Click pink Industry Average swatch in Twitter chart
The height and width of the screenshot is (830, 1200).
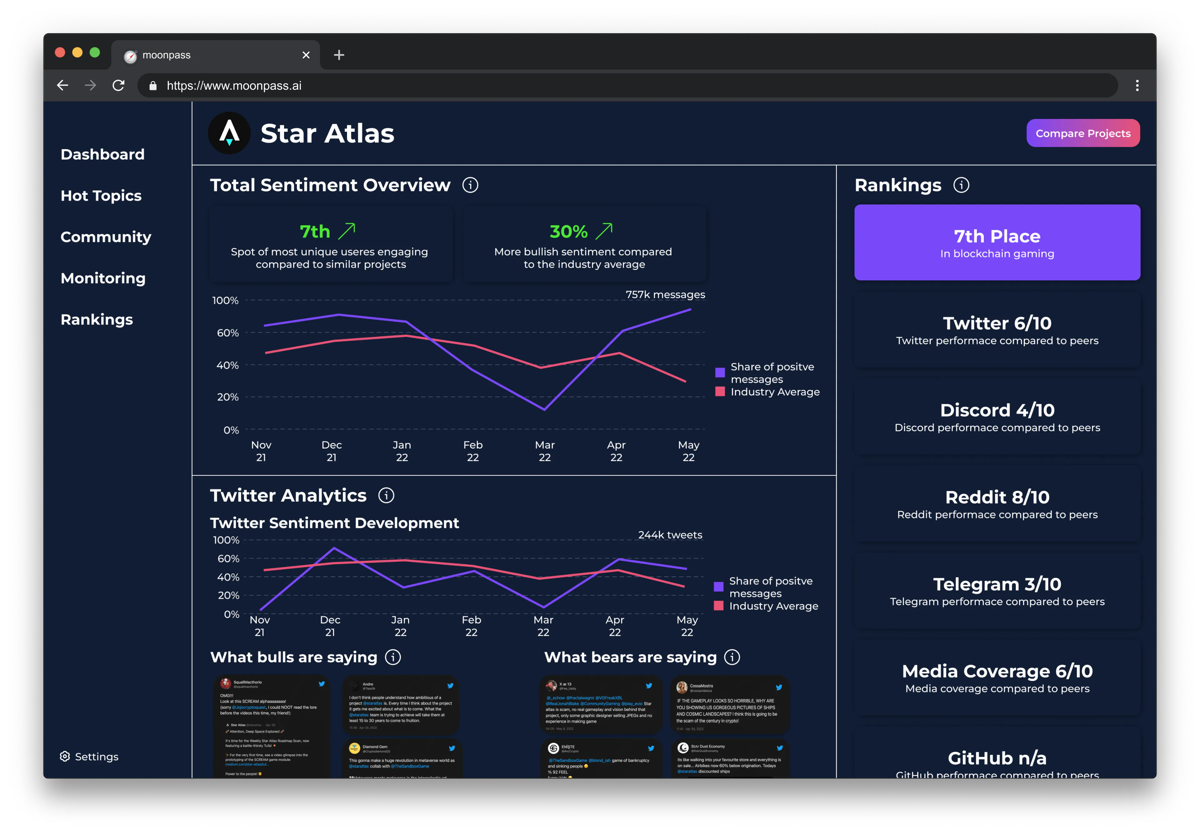click(719, 606)
